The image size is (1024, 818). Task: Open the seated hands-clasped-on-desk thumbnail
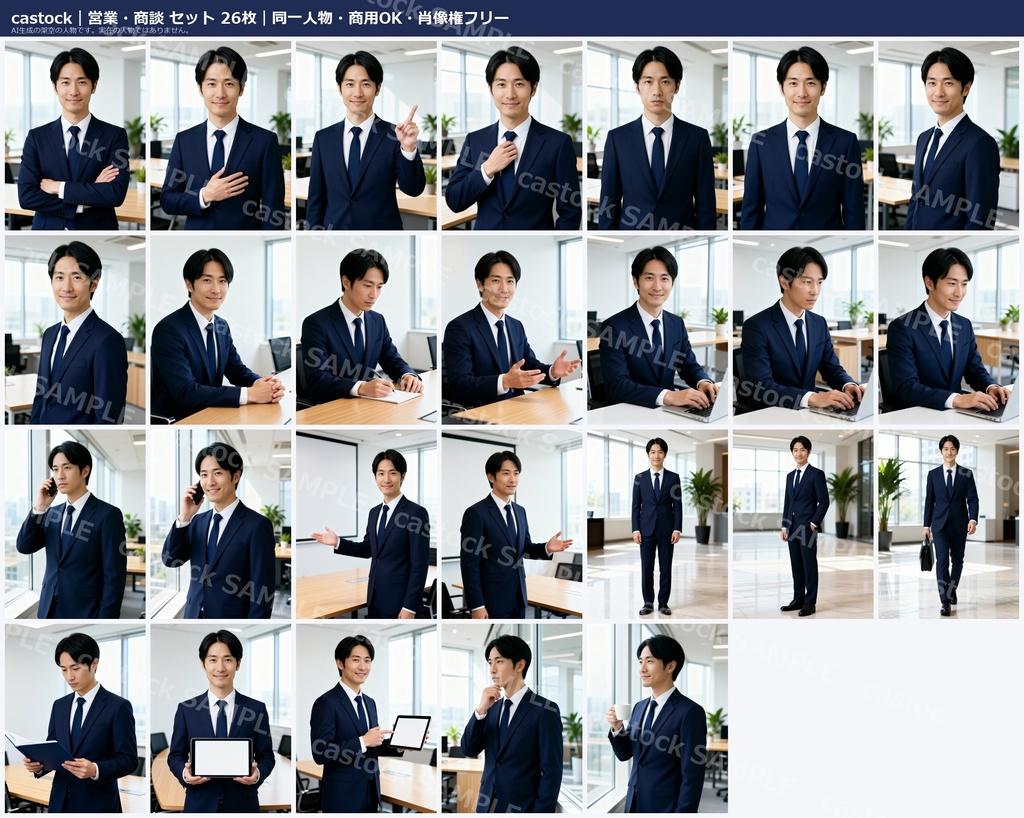pos(221,330)
